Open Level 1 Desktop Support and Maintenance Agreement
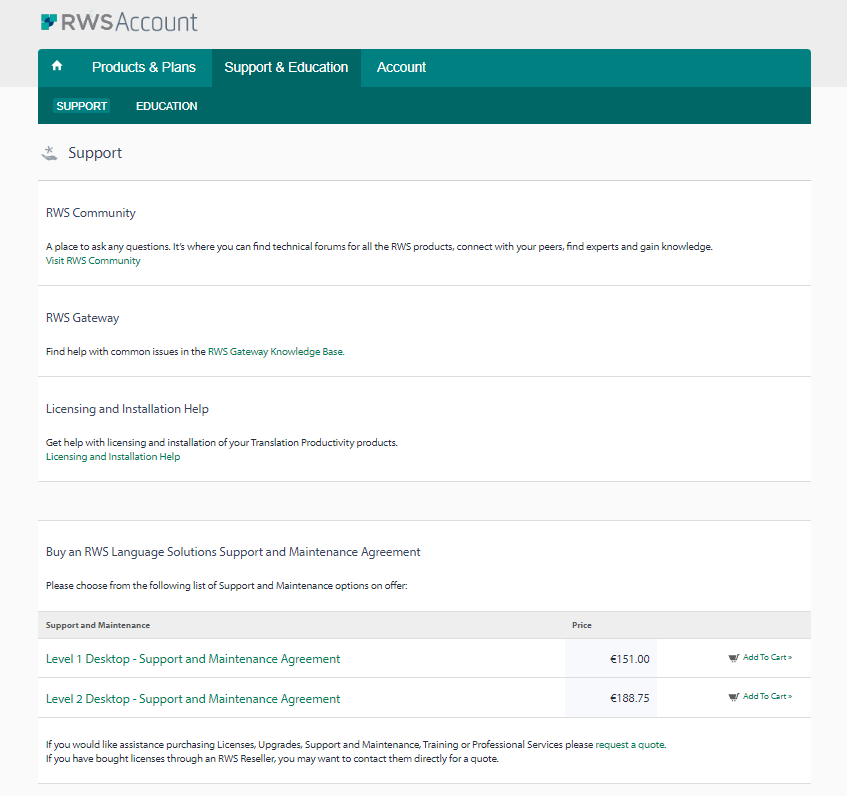The height and width of the screenshot is (796, 847). (x=193, y=659)
